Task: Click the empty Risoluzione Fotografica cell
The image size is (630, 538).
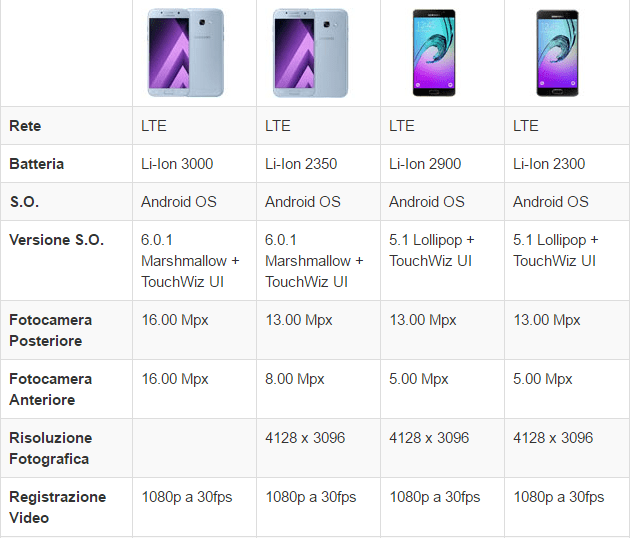Action: 194,448
